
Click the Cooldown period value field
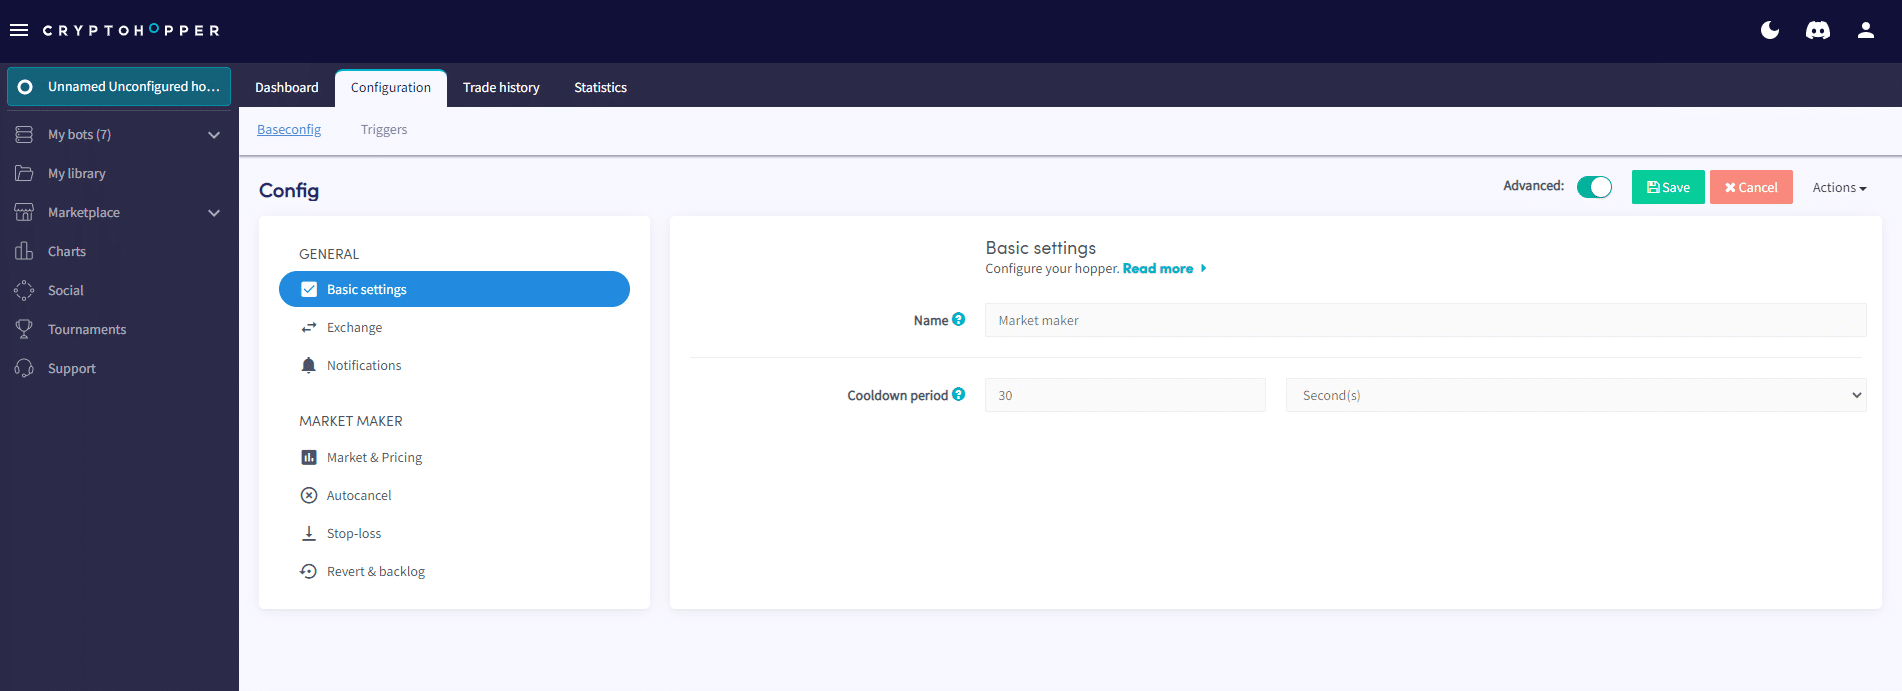1125,395
